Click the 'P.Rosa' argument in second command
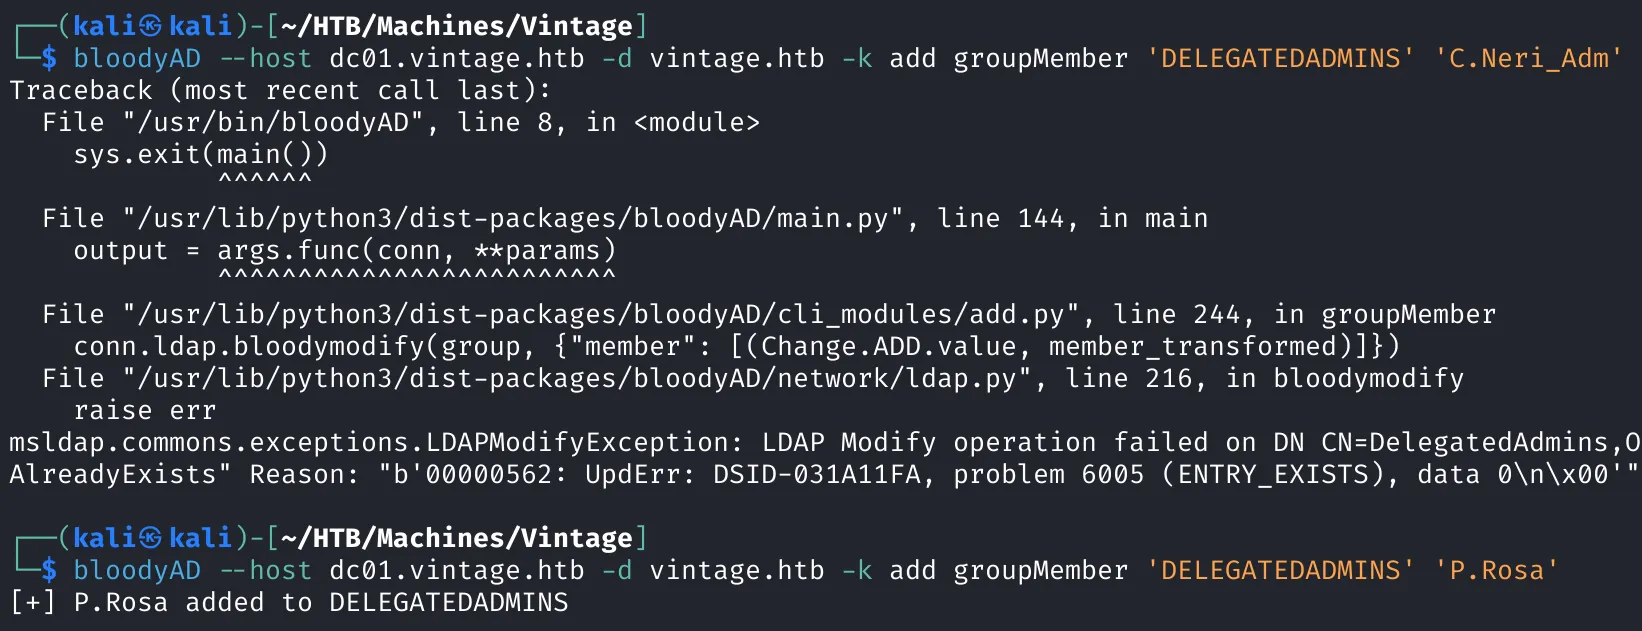Screen dimensions: 1642x631 tap(1496, 570)
